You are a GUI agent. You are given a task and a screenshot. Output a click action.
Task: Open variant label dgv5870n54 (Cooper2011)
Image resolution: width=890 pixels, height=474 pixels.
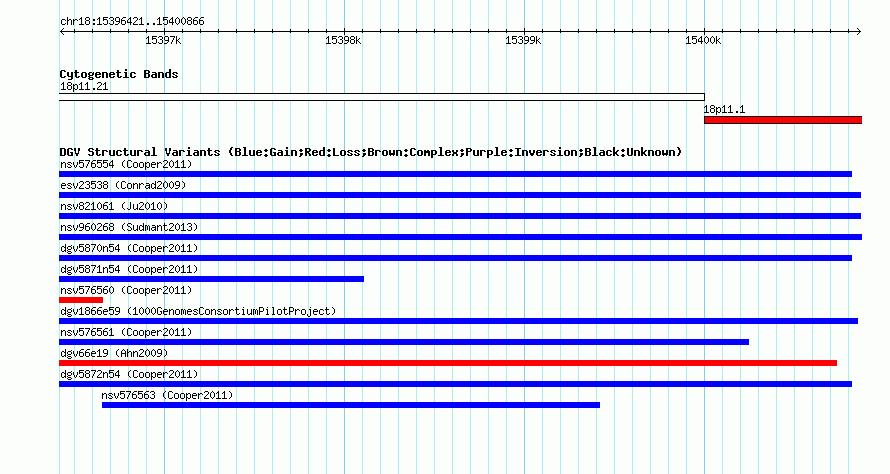[x=129, y=249]
